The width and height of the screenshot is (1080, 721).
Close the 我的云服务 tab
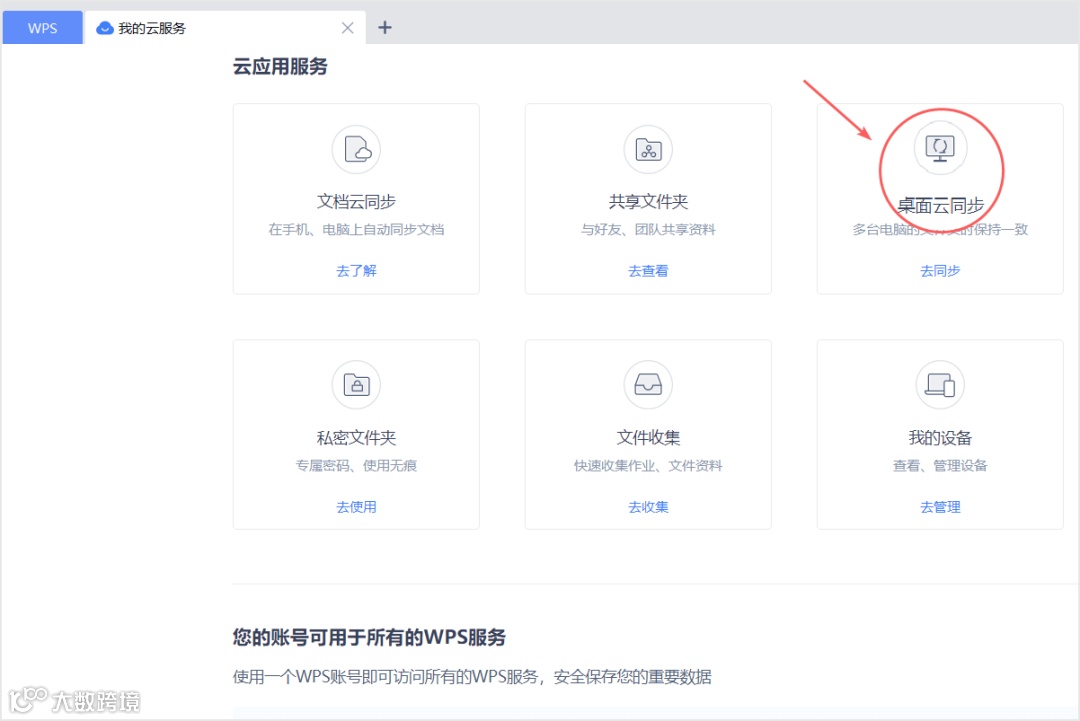tap(348, 28)
